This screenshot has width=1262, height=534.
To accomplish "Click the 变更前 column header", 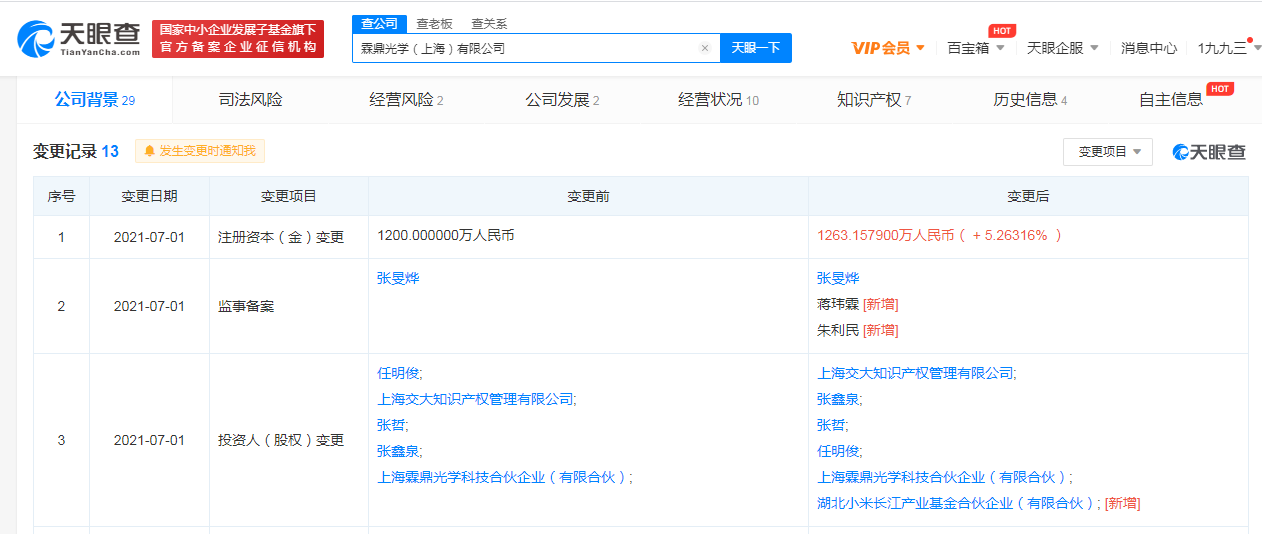I will pyautogui.click(x=588, y=196).
